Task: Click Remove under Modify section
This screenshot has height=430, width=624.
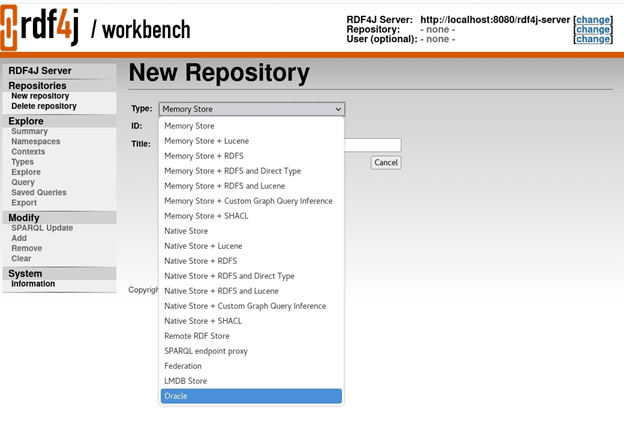Action: point(27,248)
